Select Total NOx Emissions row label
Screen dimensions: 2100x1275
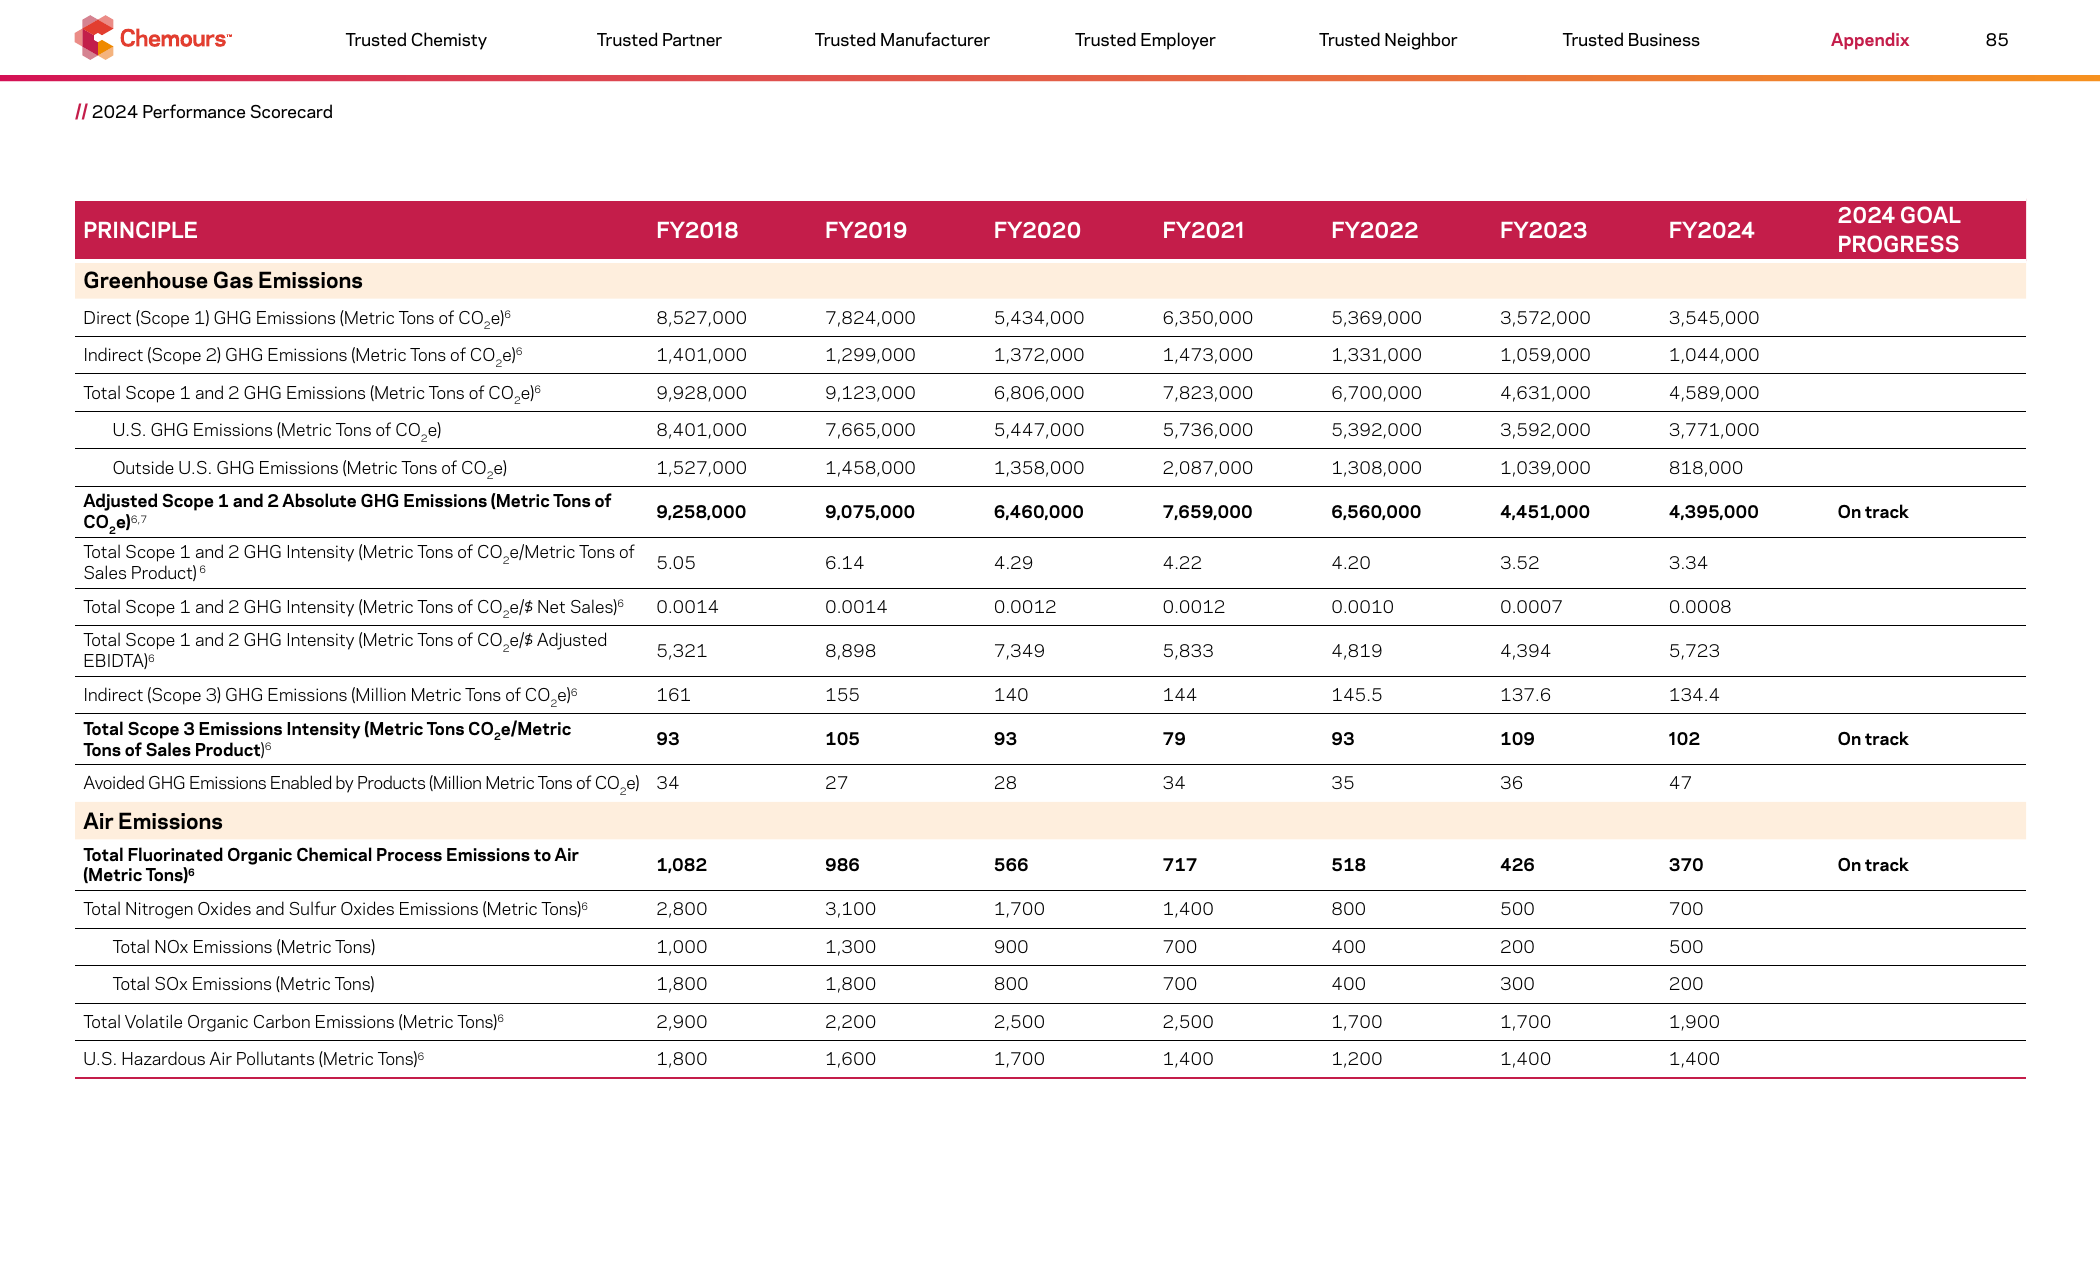click(244, 947)
